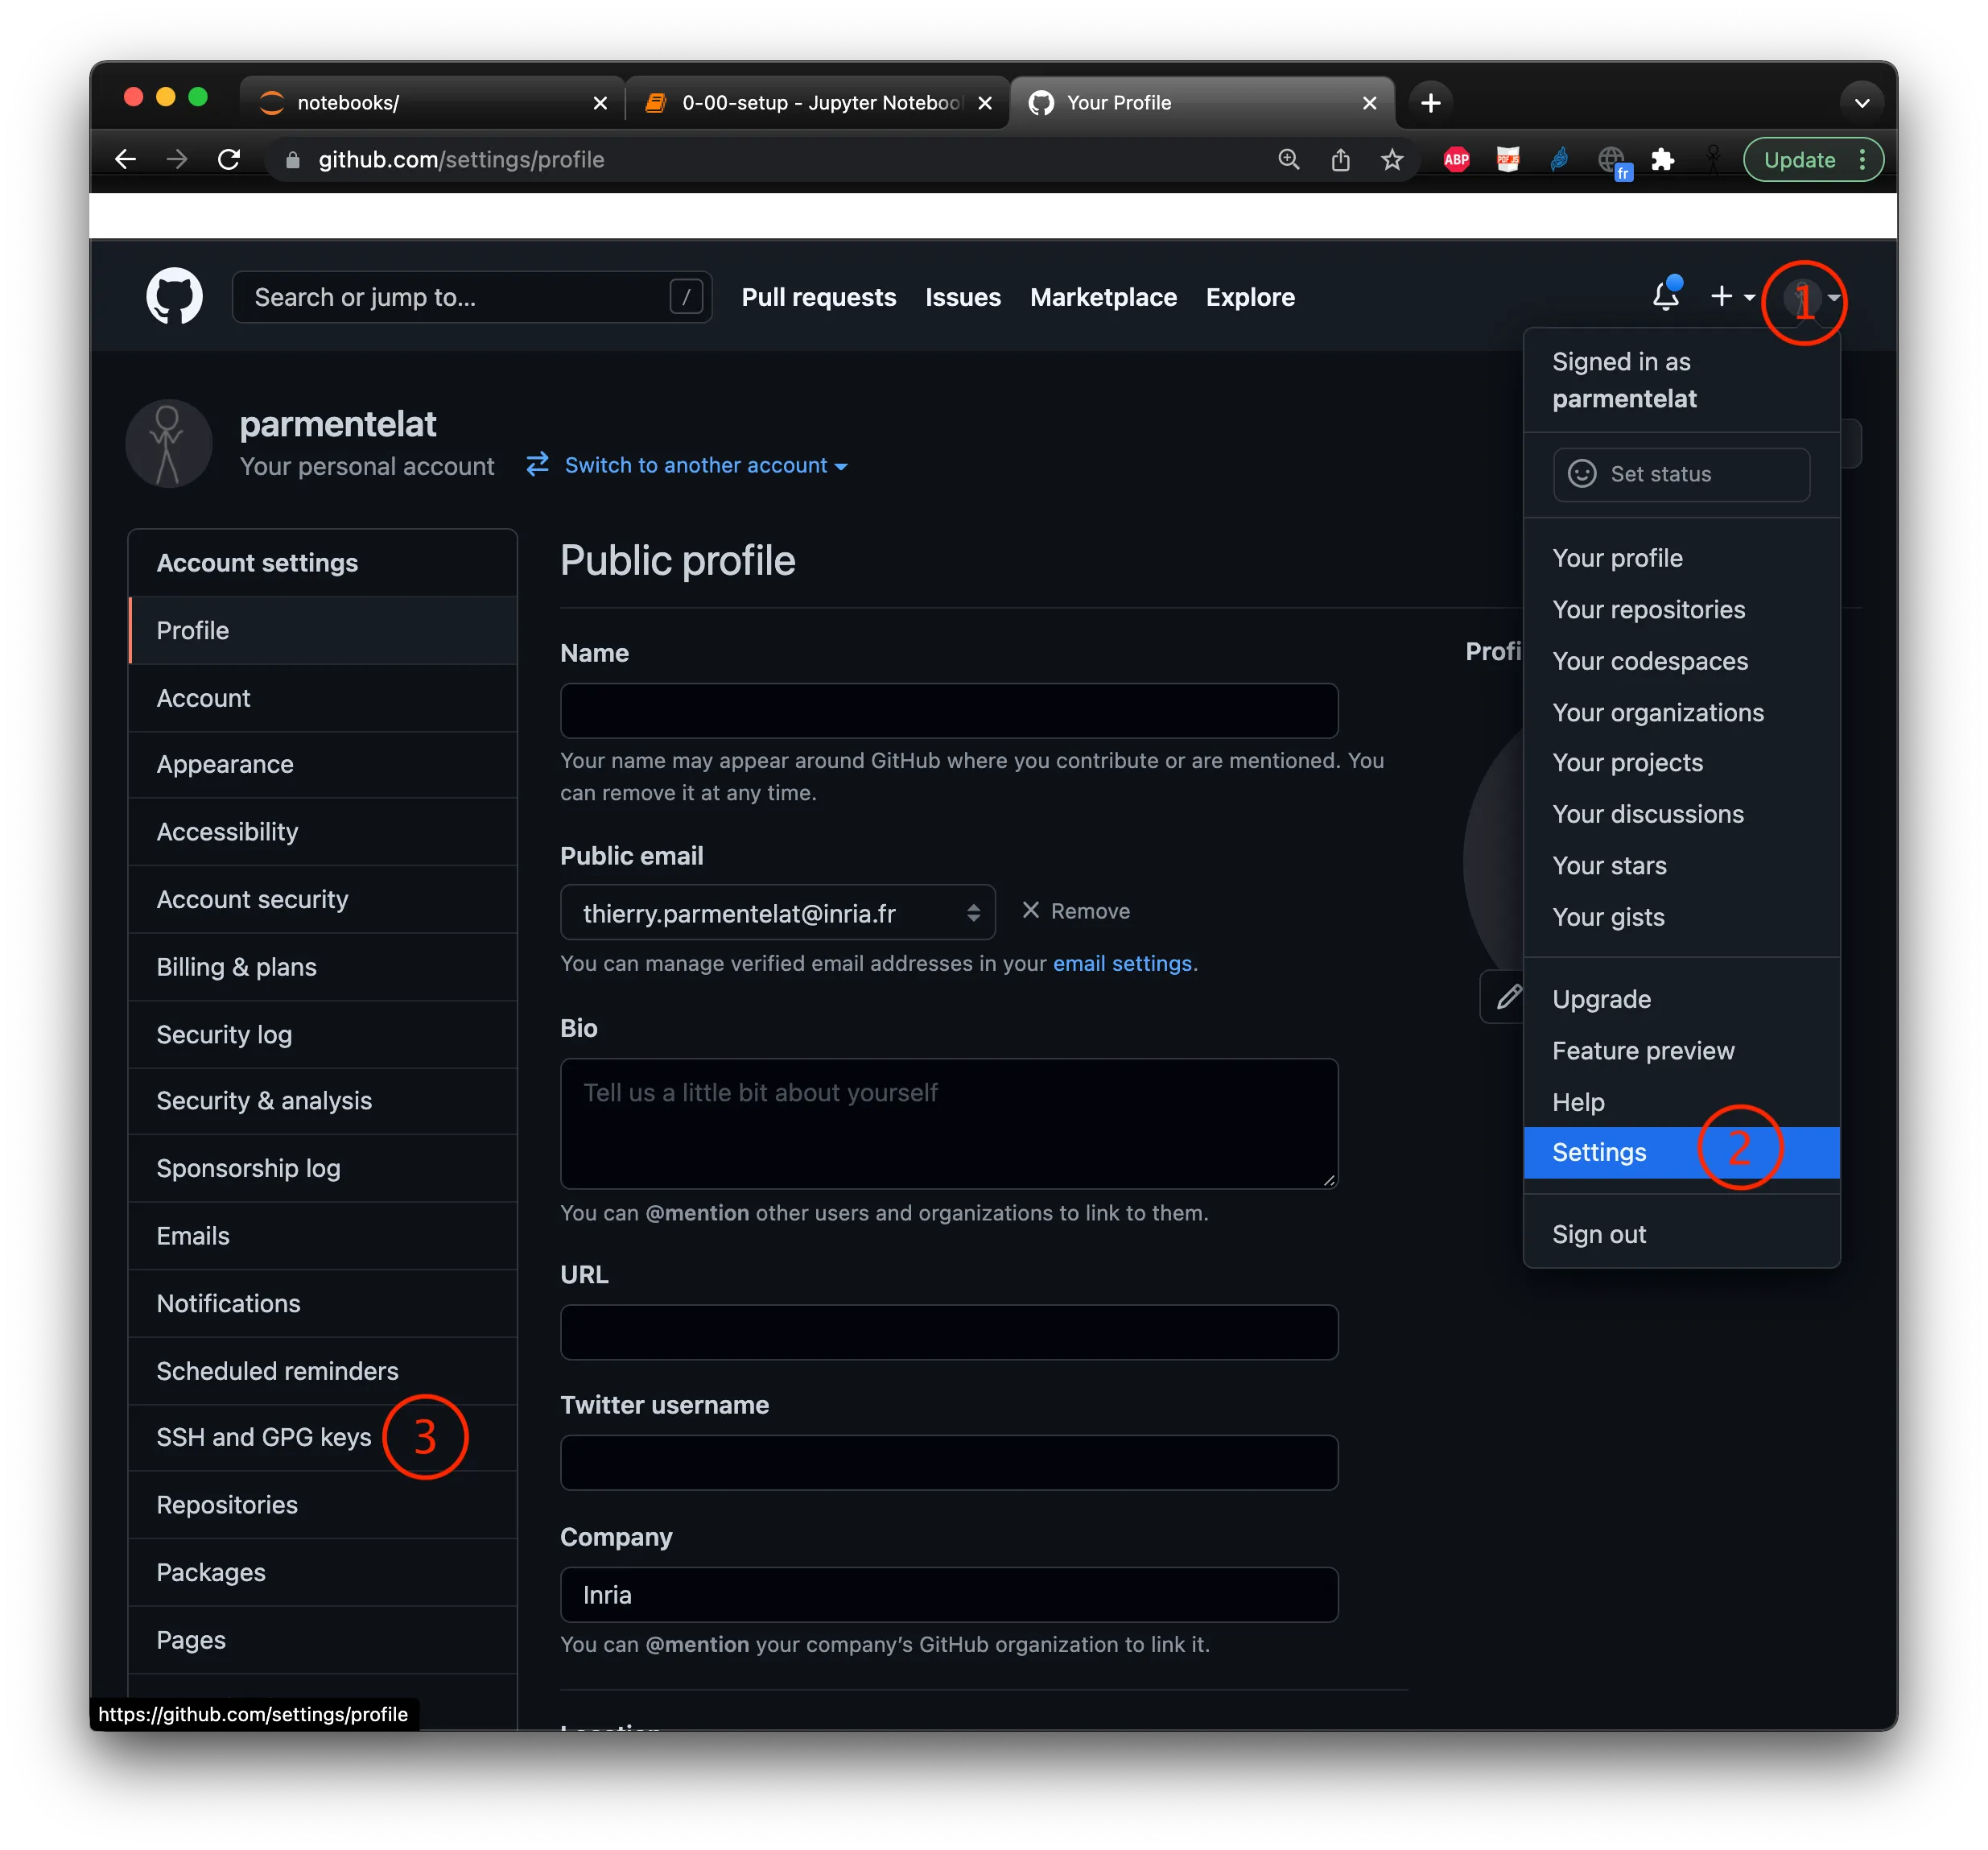Click the padlock icon before github.com
This screenshot has height=1850, width=1988.
click(x=293, y=160)
